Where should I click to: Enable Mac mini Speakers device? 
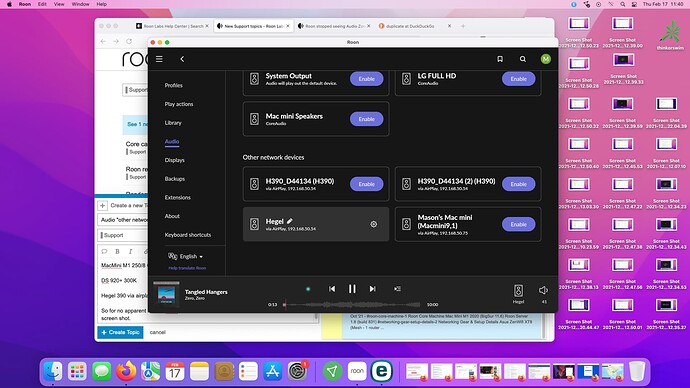367,119
